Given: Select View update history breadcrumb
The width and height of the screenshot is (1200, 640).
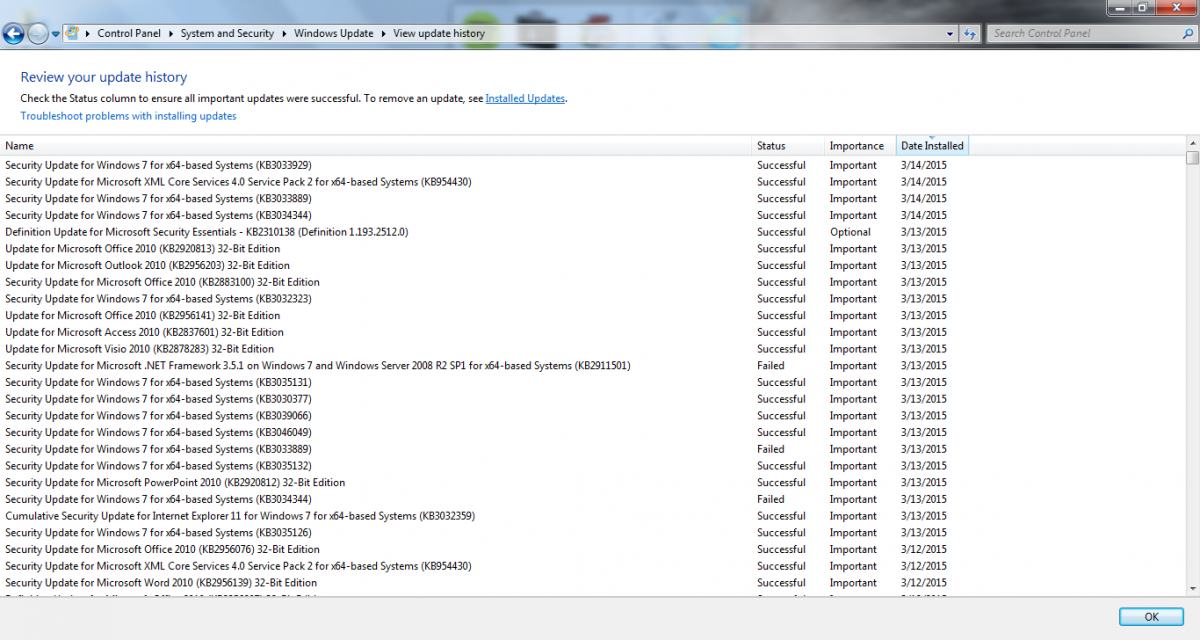Looking at the screenshot, I should tap(439, 33).
